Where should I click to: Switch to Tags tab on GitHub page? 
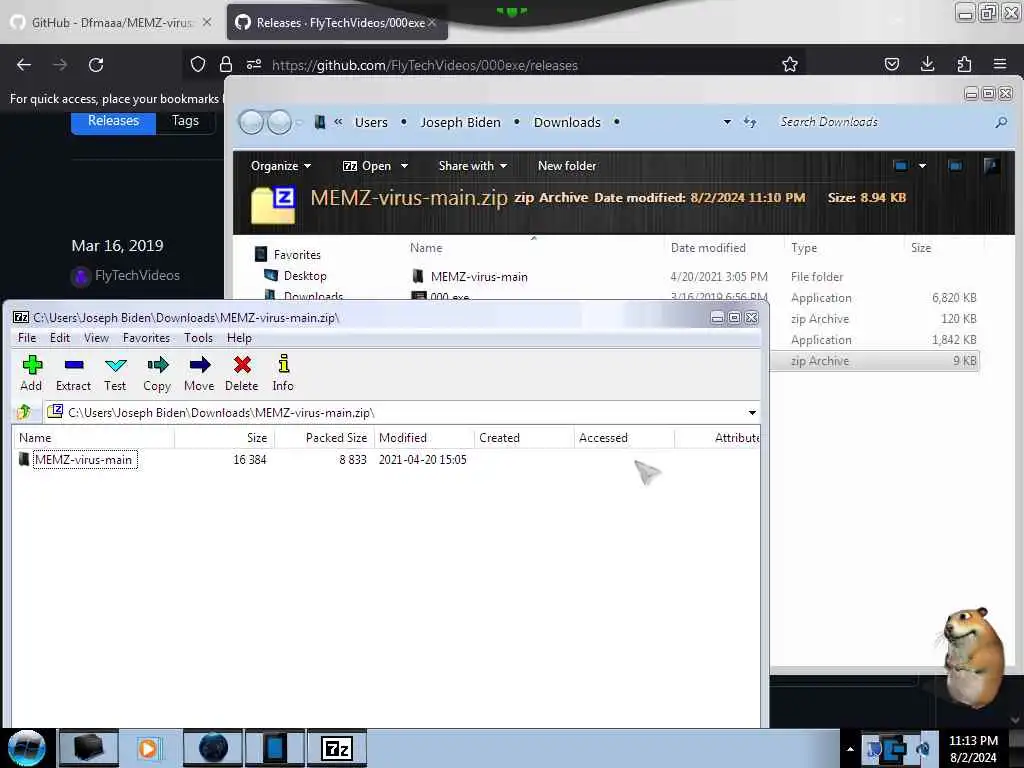pyautogui.click(x=185, y=121)
